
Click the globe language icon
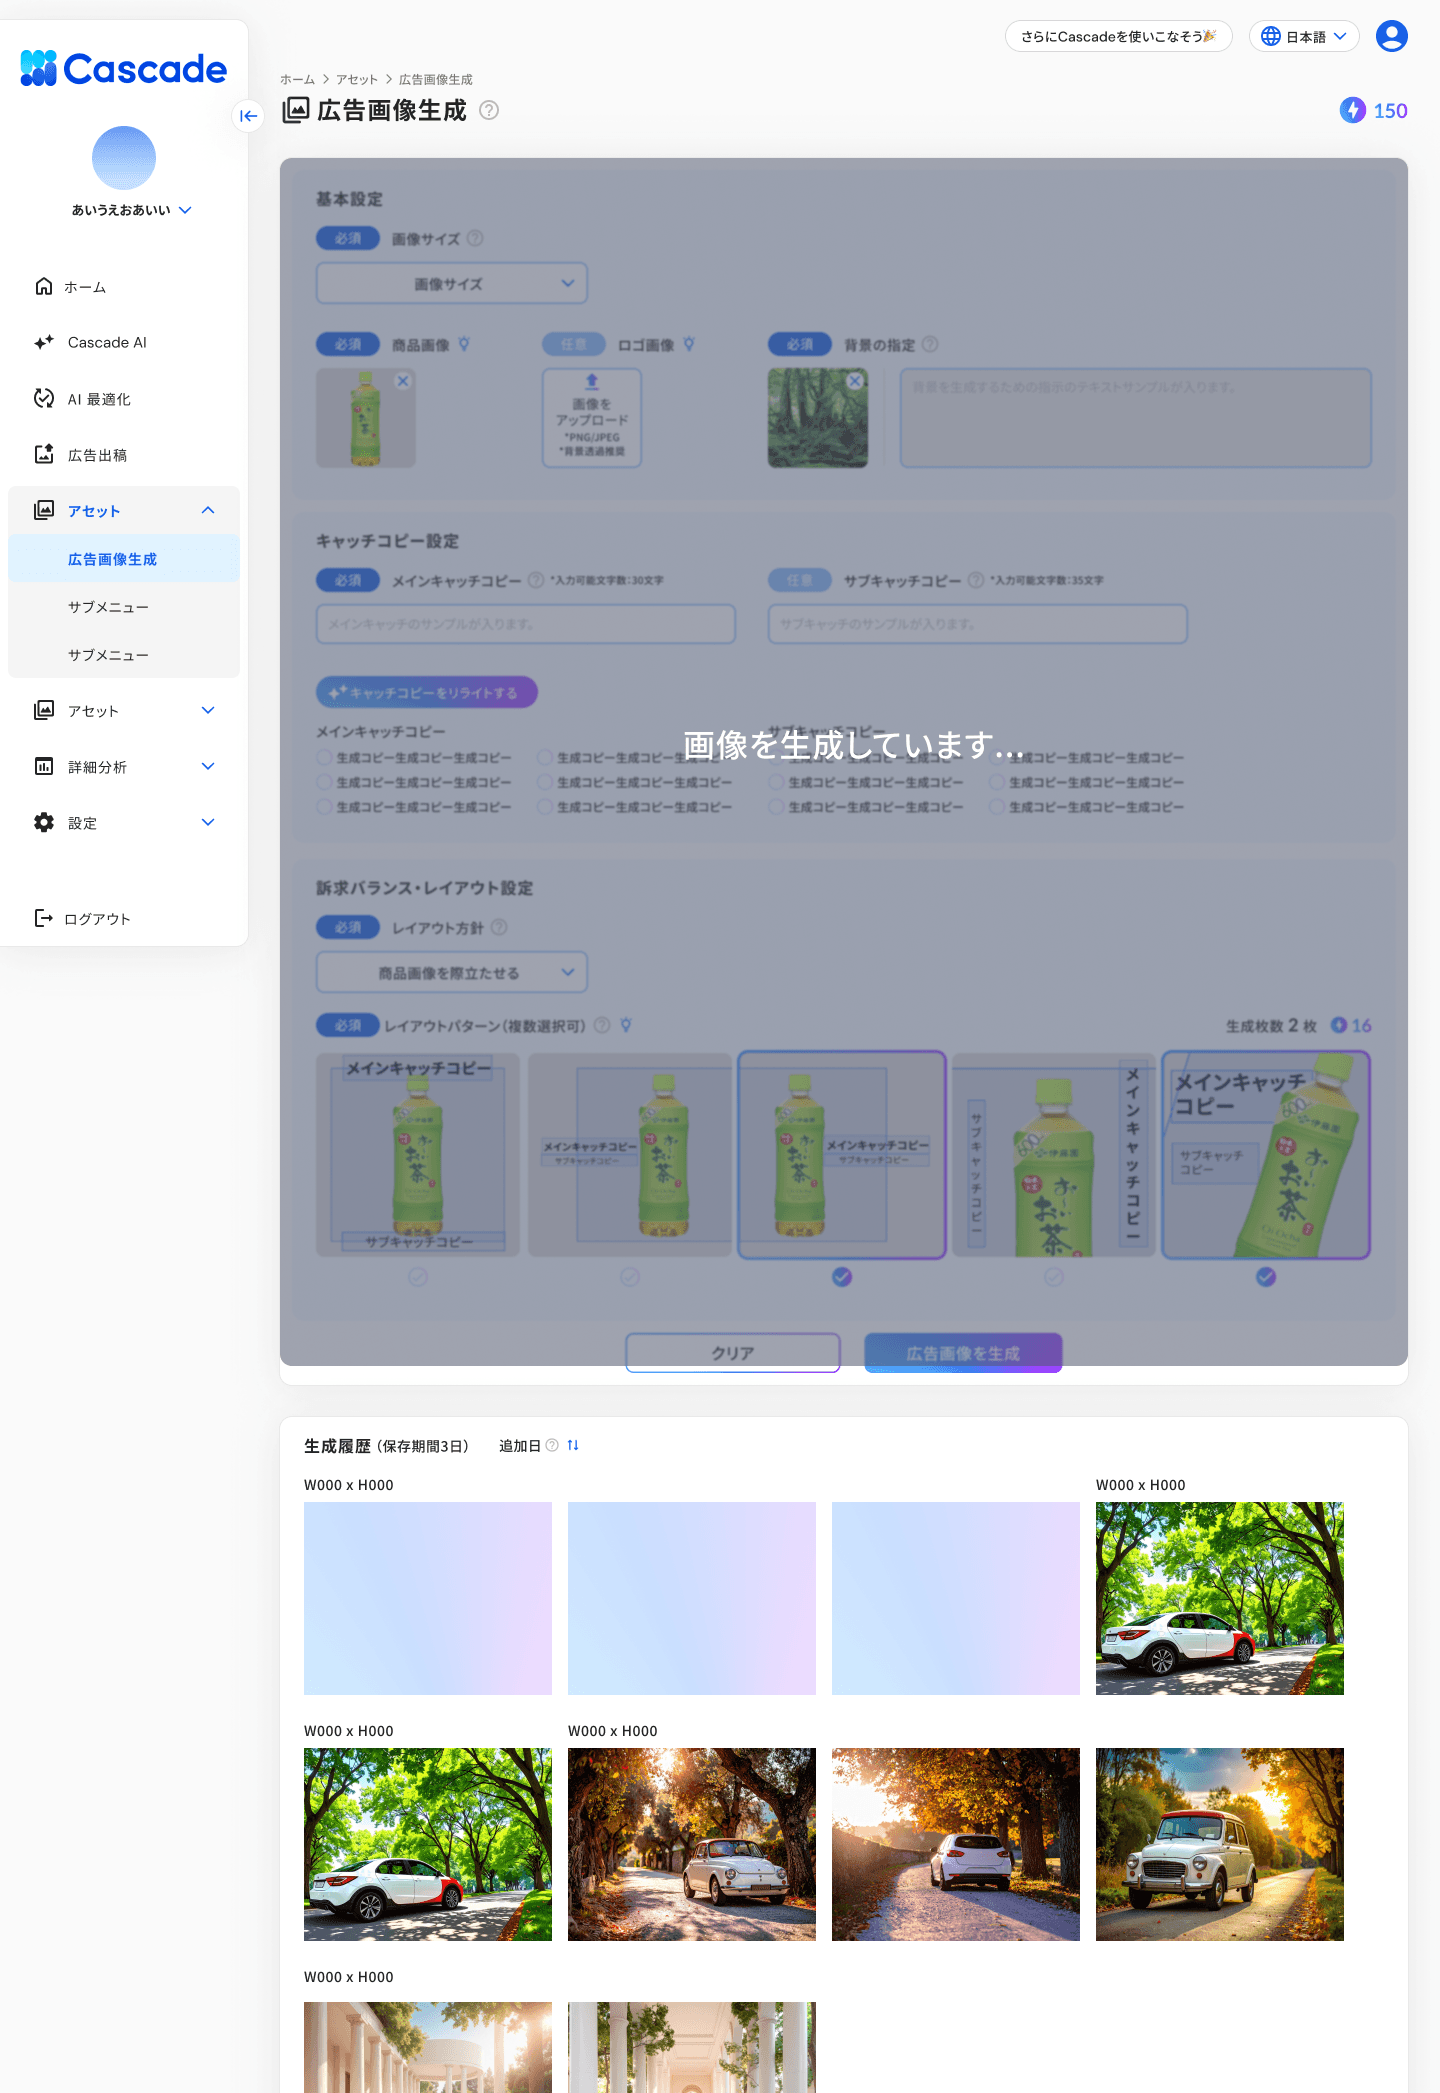(x=1270, y=36)
